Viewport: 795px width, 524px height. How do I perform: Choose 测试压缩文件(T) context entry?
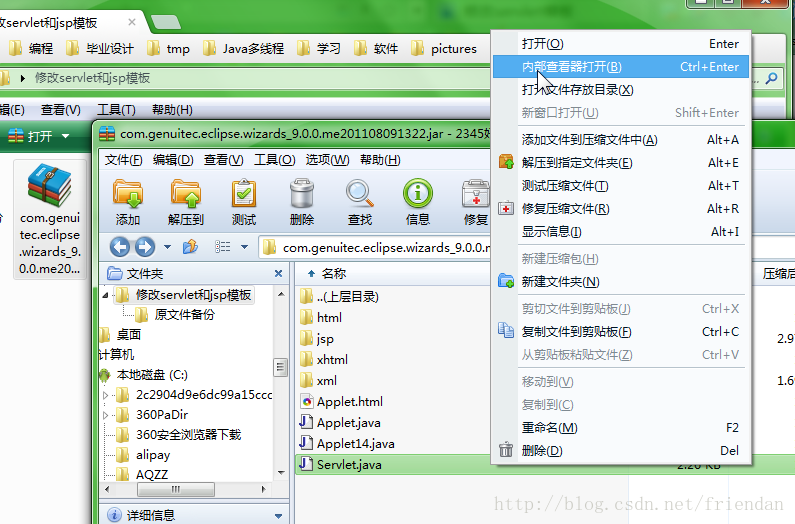[x=621, y=186]
